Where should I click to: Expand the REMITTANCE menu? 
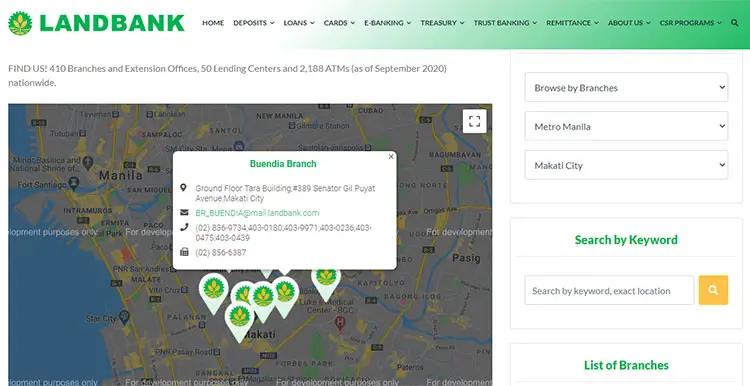pos(572,23)
